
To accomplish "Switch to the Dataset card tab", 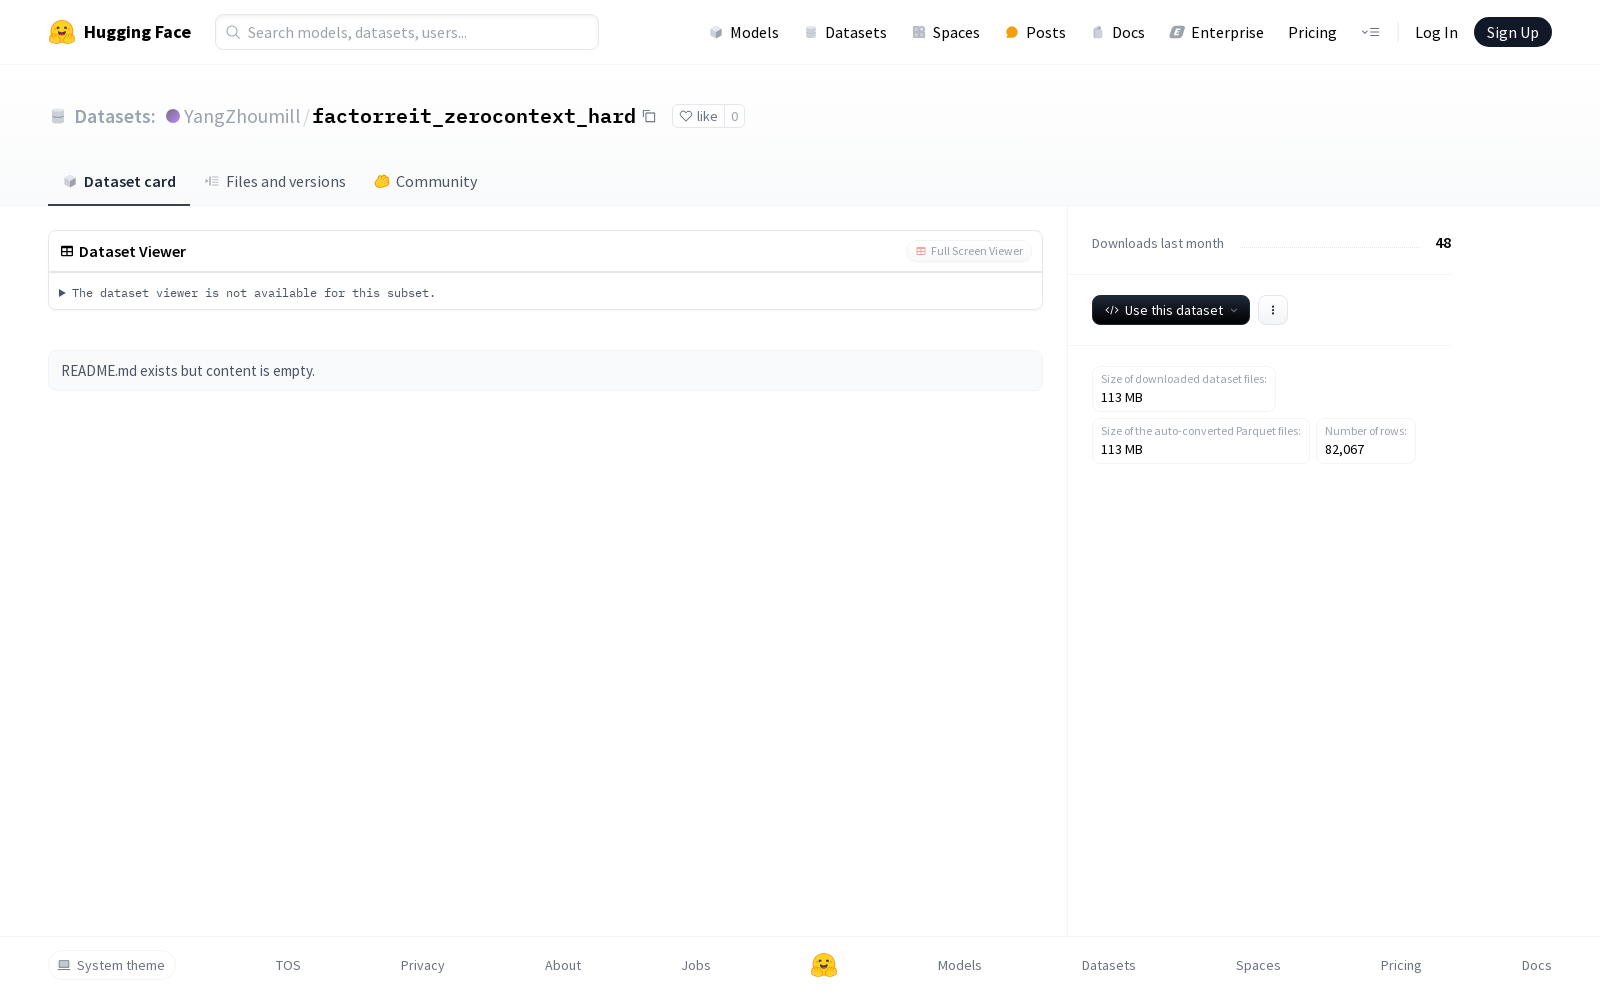I will (119, 181).
